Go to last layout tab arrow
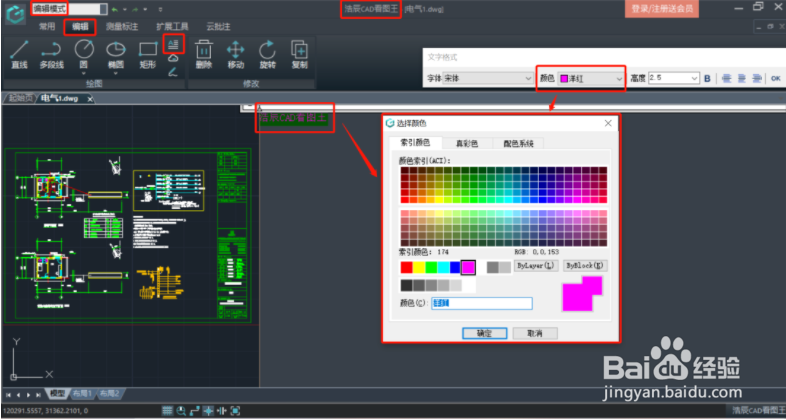This screenshot has height=420, width=786. pyautogui.click(x=38, y=395)
